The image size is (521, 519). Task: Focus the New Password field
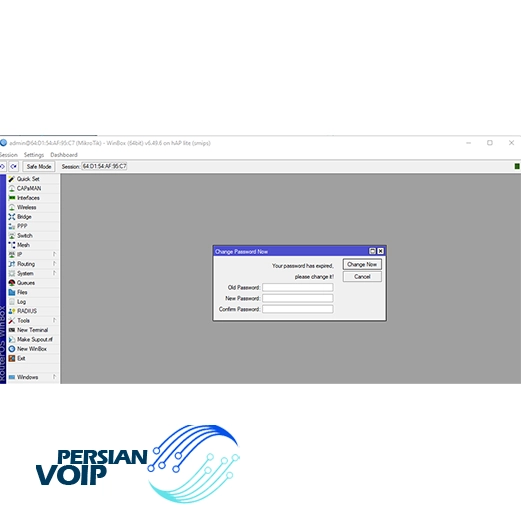point(298,298)
